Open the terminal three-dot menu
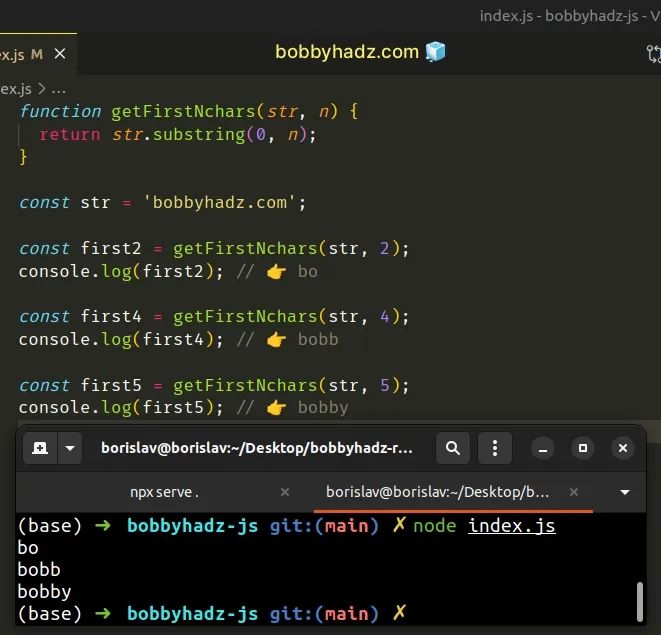 click(495, 448)
